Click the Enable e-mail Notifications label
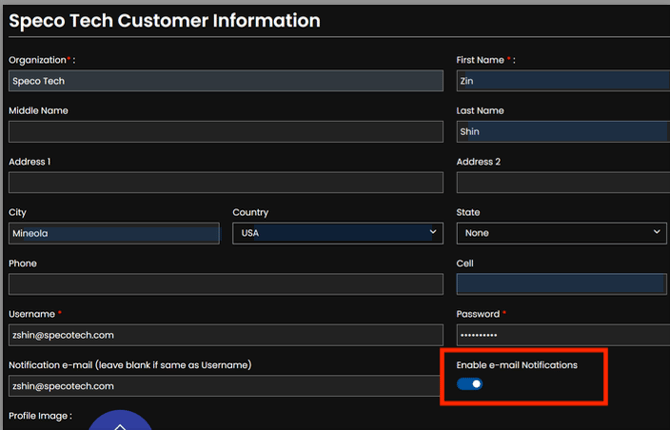This screenshot has width=670, height=430. 517,365
